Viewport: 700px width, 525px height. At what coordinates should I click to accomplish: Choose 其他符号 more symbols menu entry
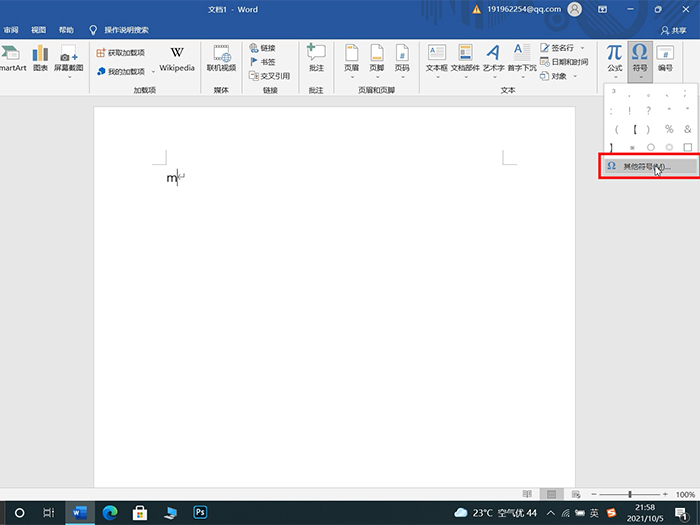(650, 167)
